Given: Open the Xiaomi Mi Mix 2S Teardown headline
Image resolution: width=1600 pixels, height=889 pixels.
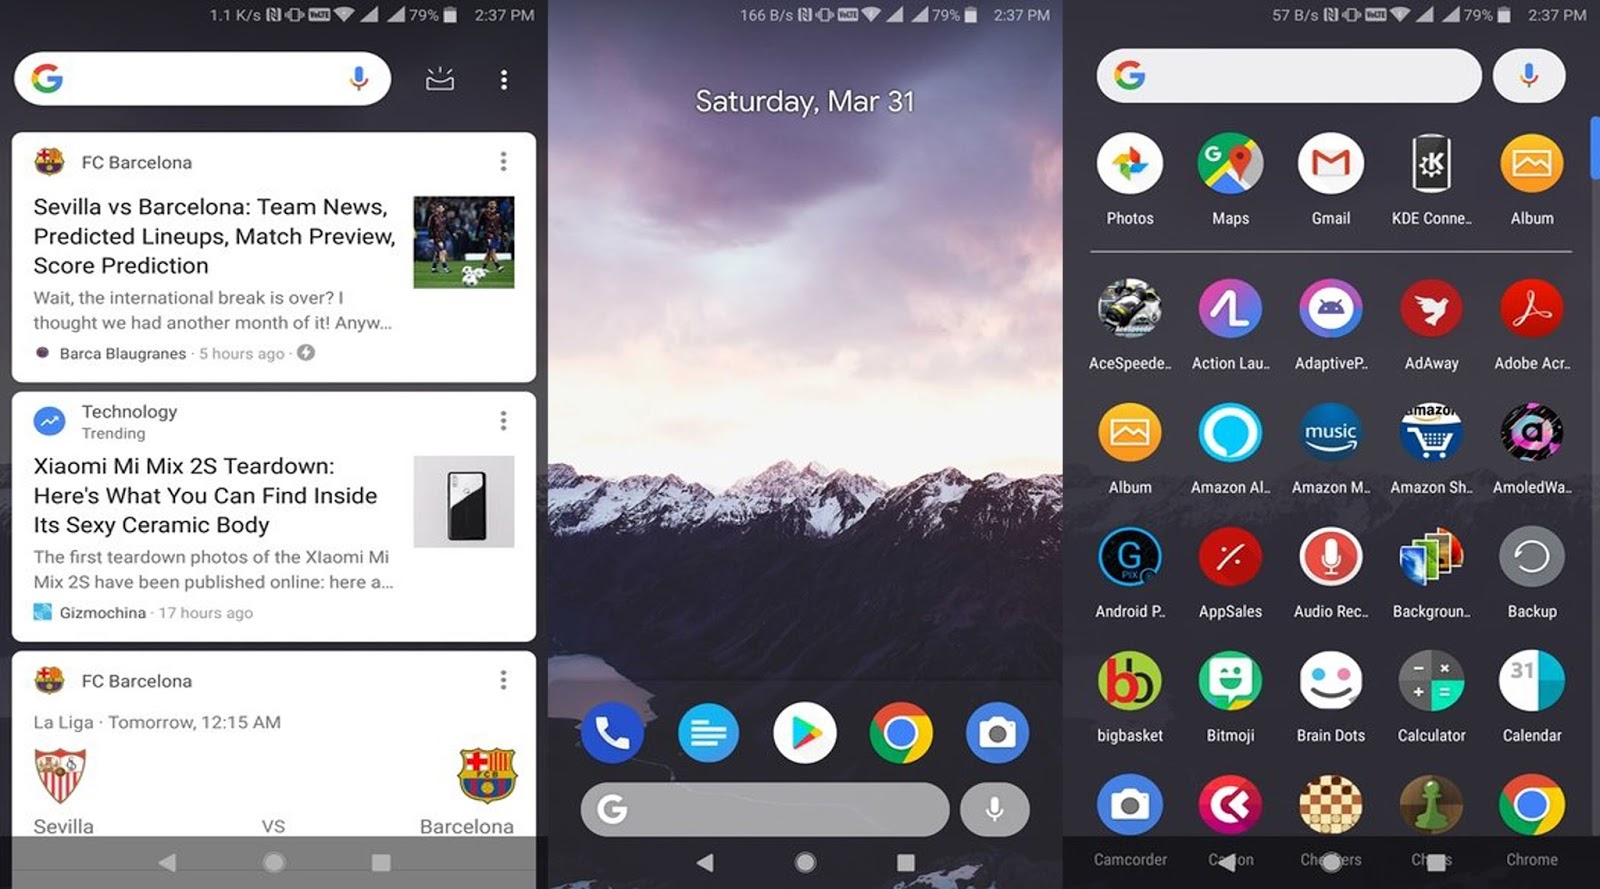Looking at the screenshot, I should pos(205,495).
